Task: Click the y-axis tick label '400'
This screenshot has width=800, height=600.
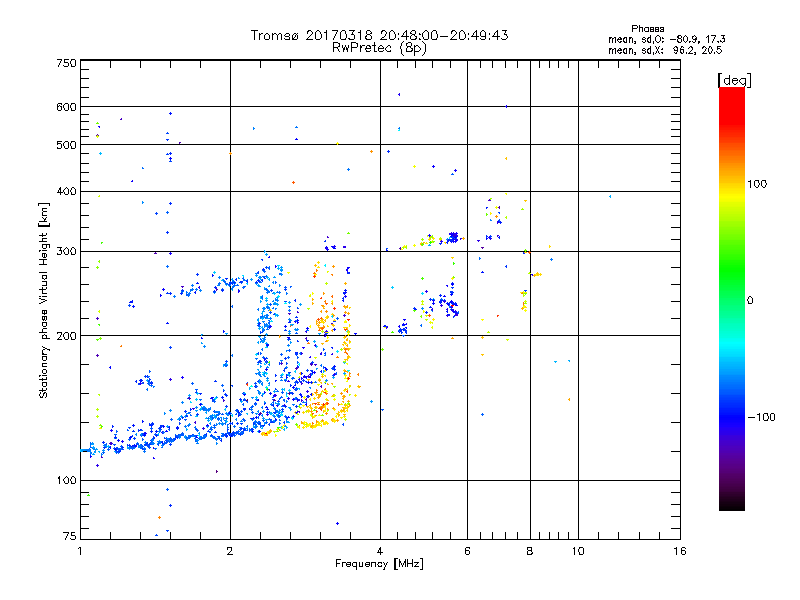Action: tap(66, 192)
